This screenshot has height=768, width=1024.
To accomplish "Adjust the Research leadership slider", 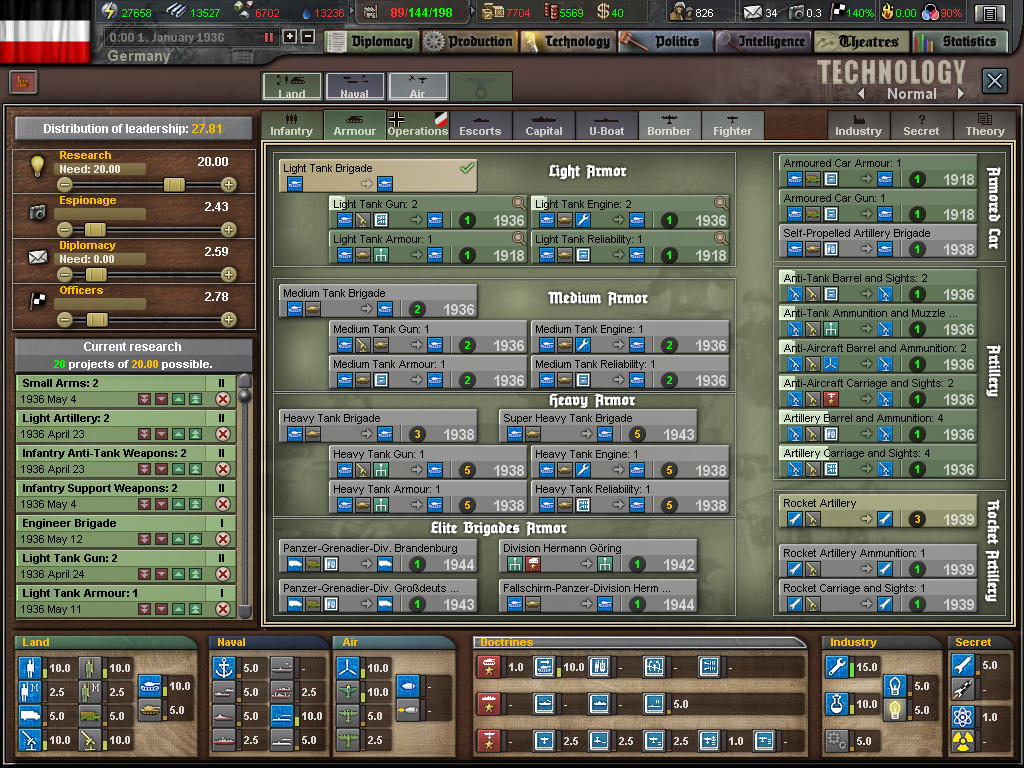I will point(174,185).
